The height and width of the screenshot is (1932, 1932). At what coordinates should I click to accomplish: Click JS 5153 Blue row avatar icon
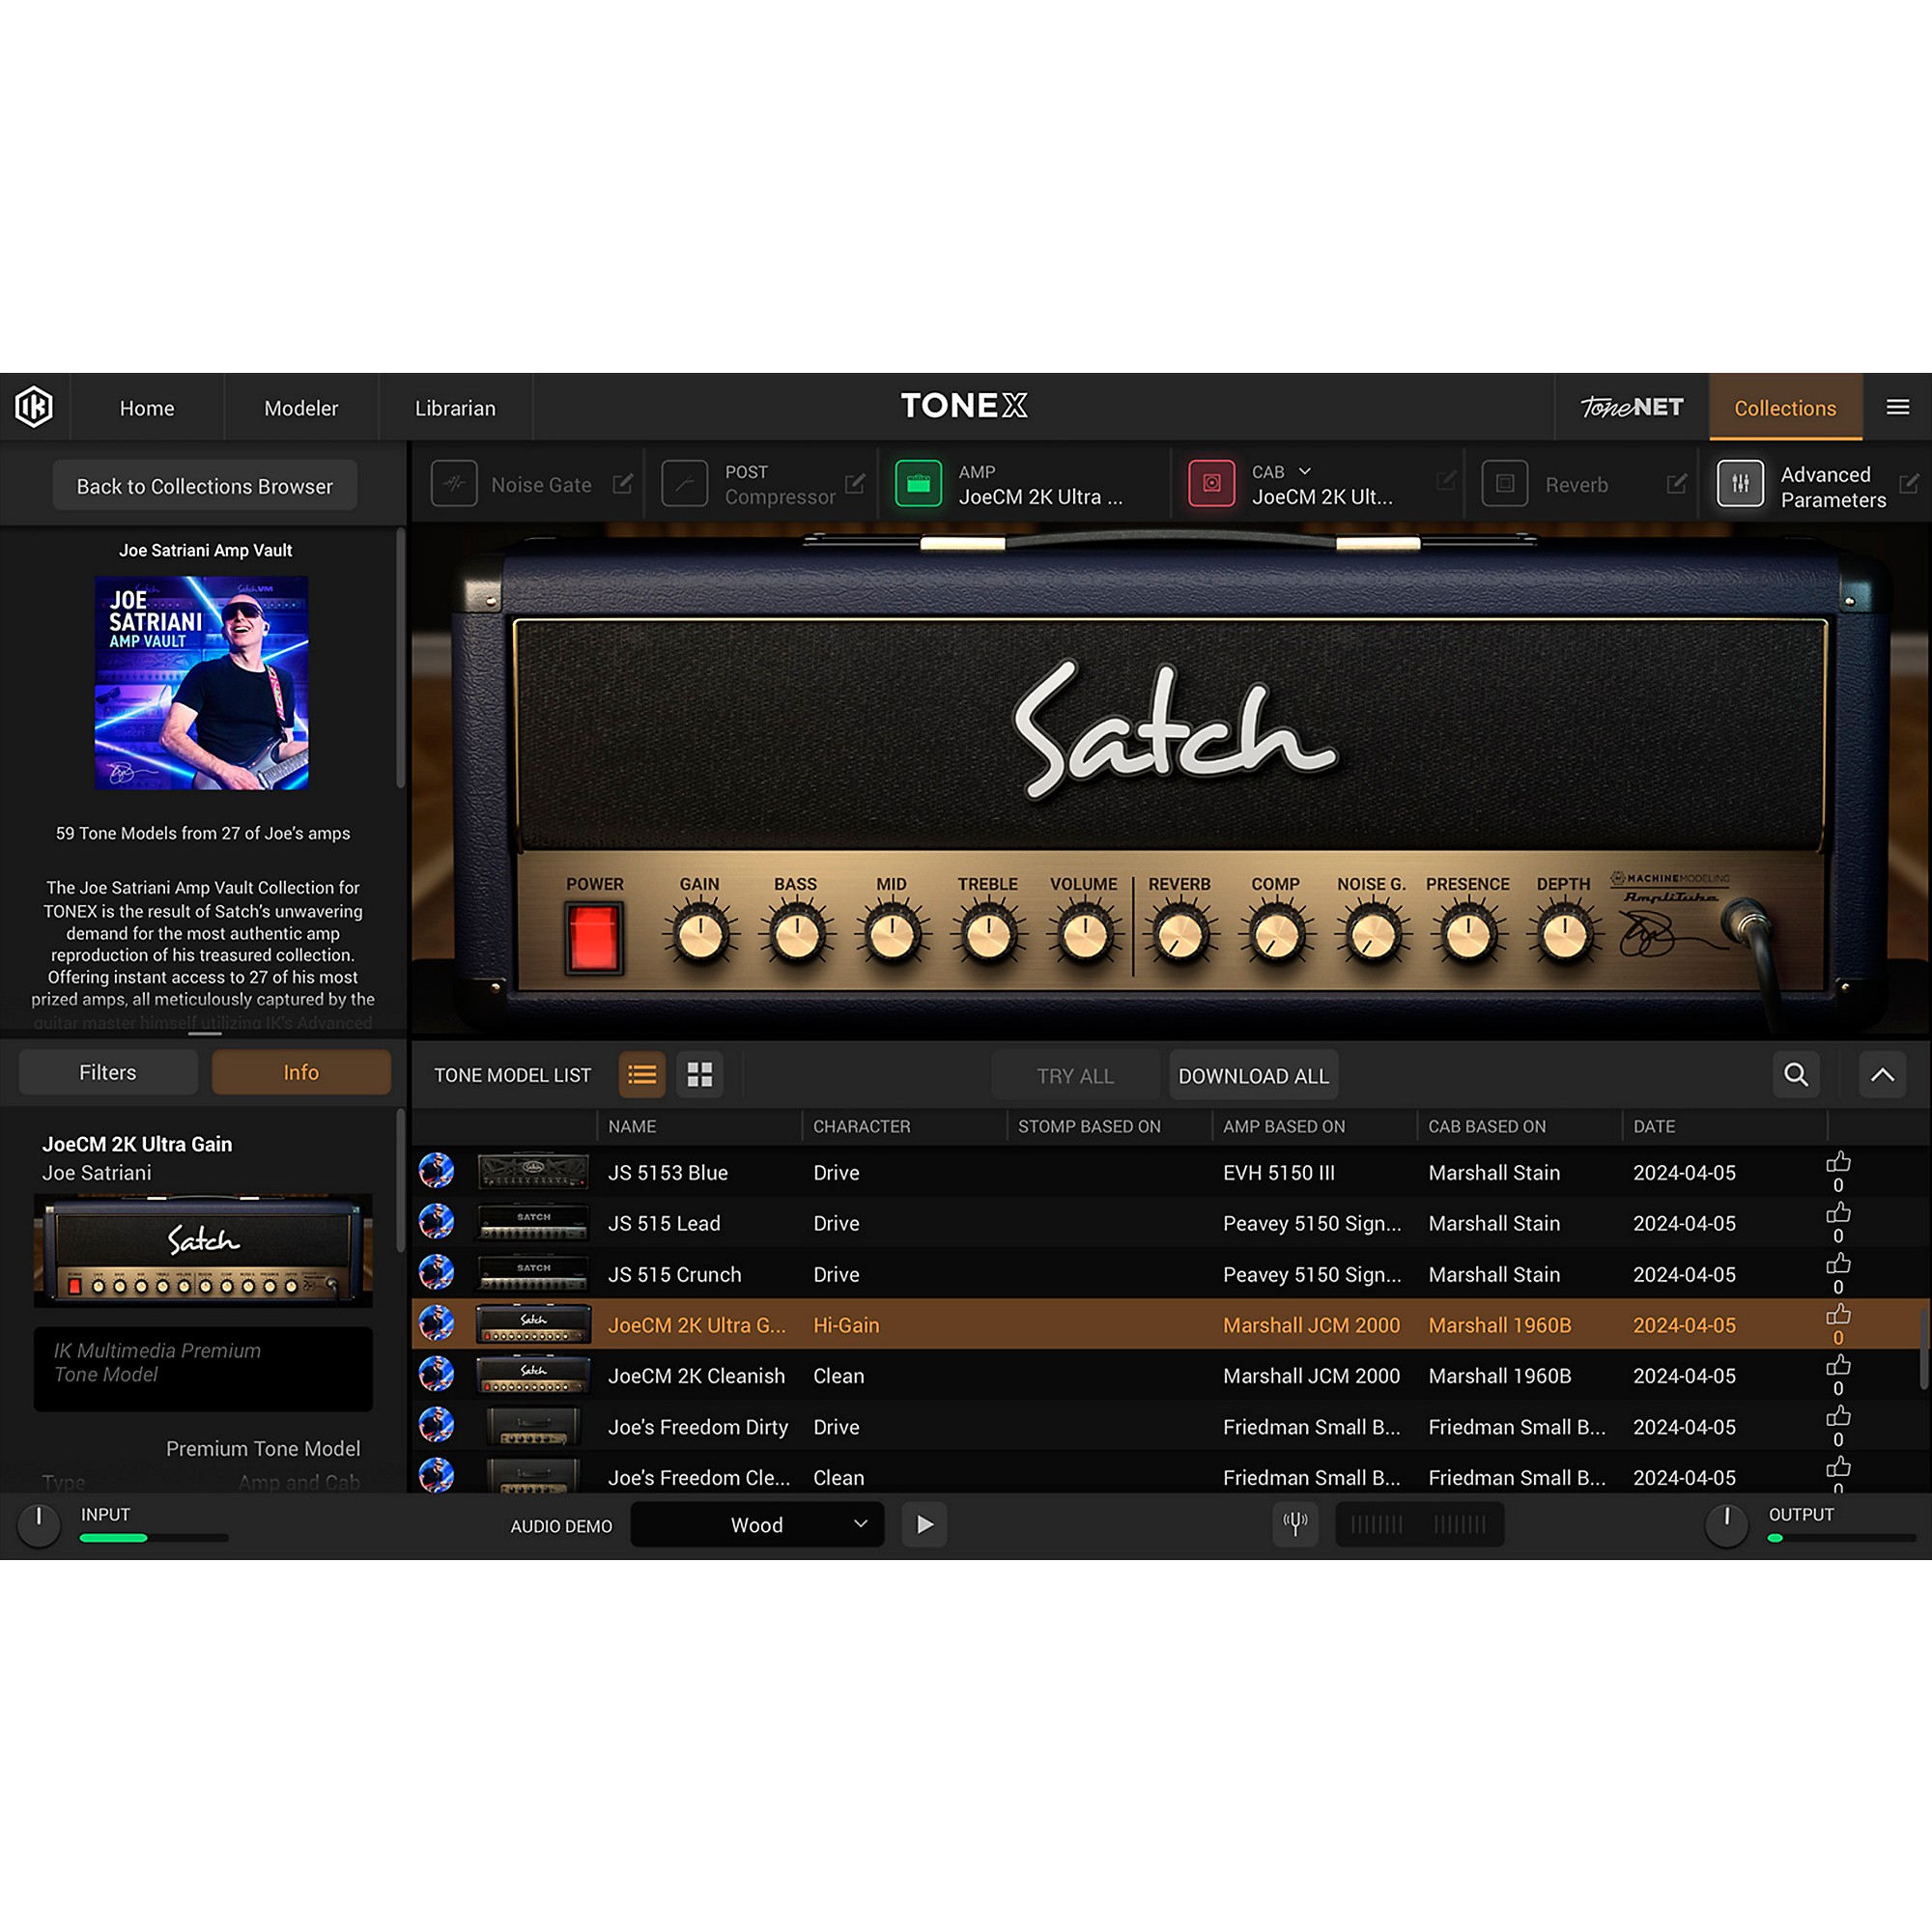click(x=436, y=1170)
